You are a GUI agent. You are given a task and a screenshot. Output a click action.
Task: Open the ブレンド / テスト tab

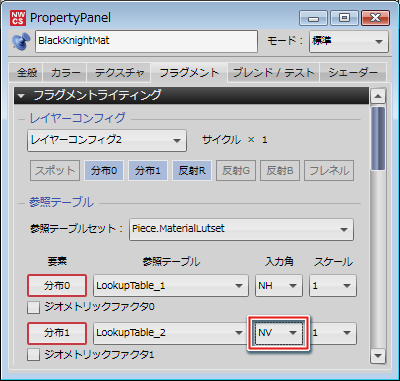click(x=273, y=73)
